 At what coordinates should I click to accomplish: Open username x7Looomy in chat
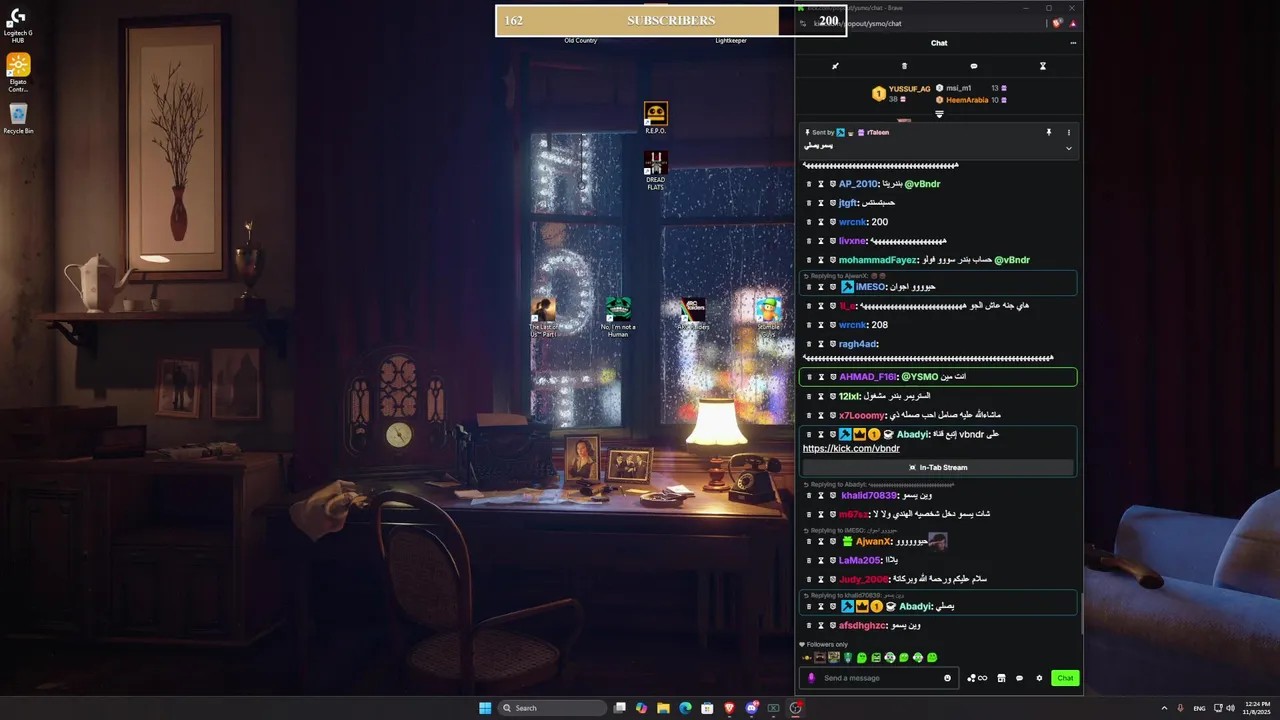[862, 415]
